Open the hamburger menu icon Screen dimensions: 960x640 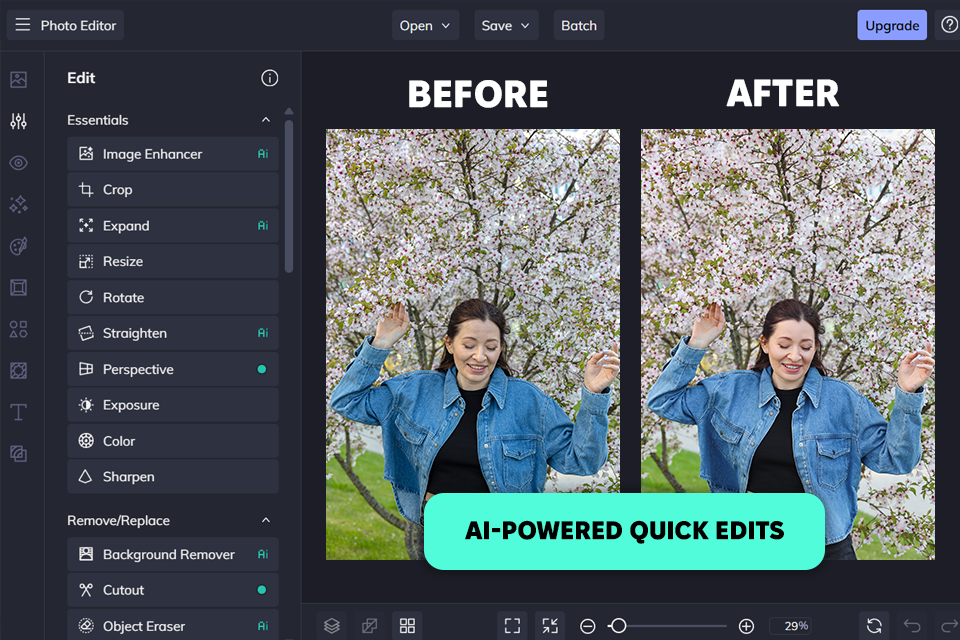click(x=23, y=24)
